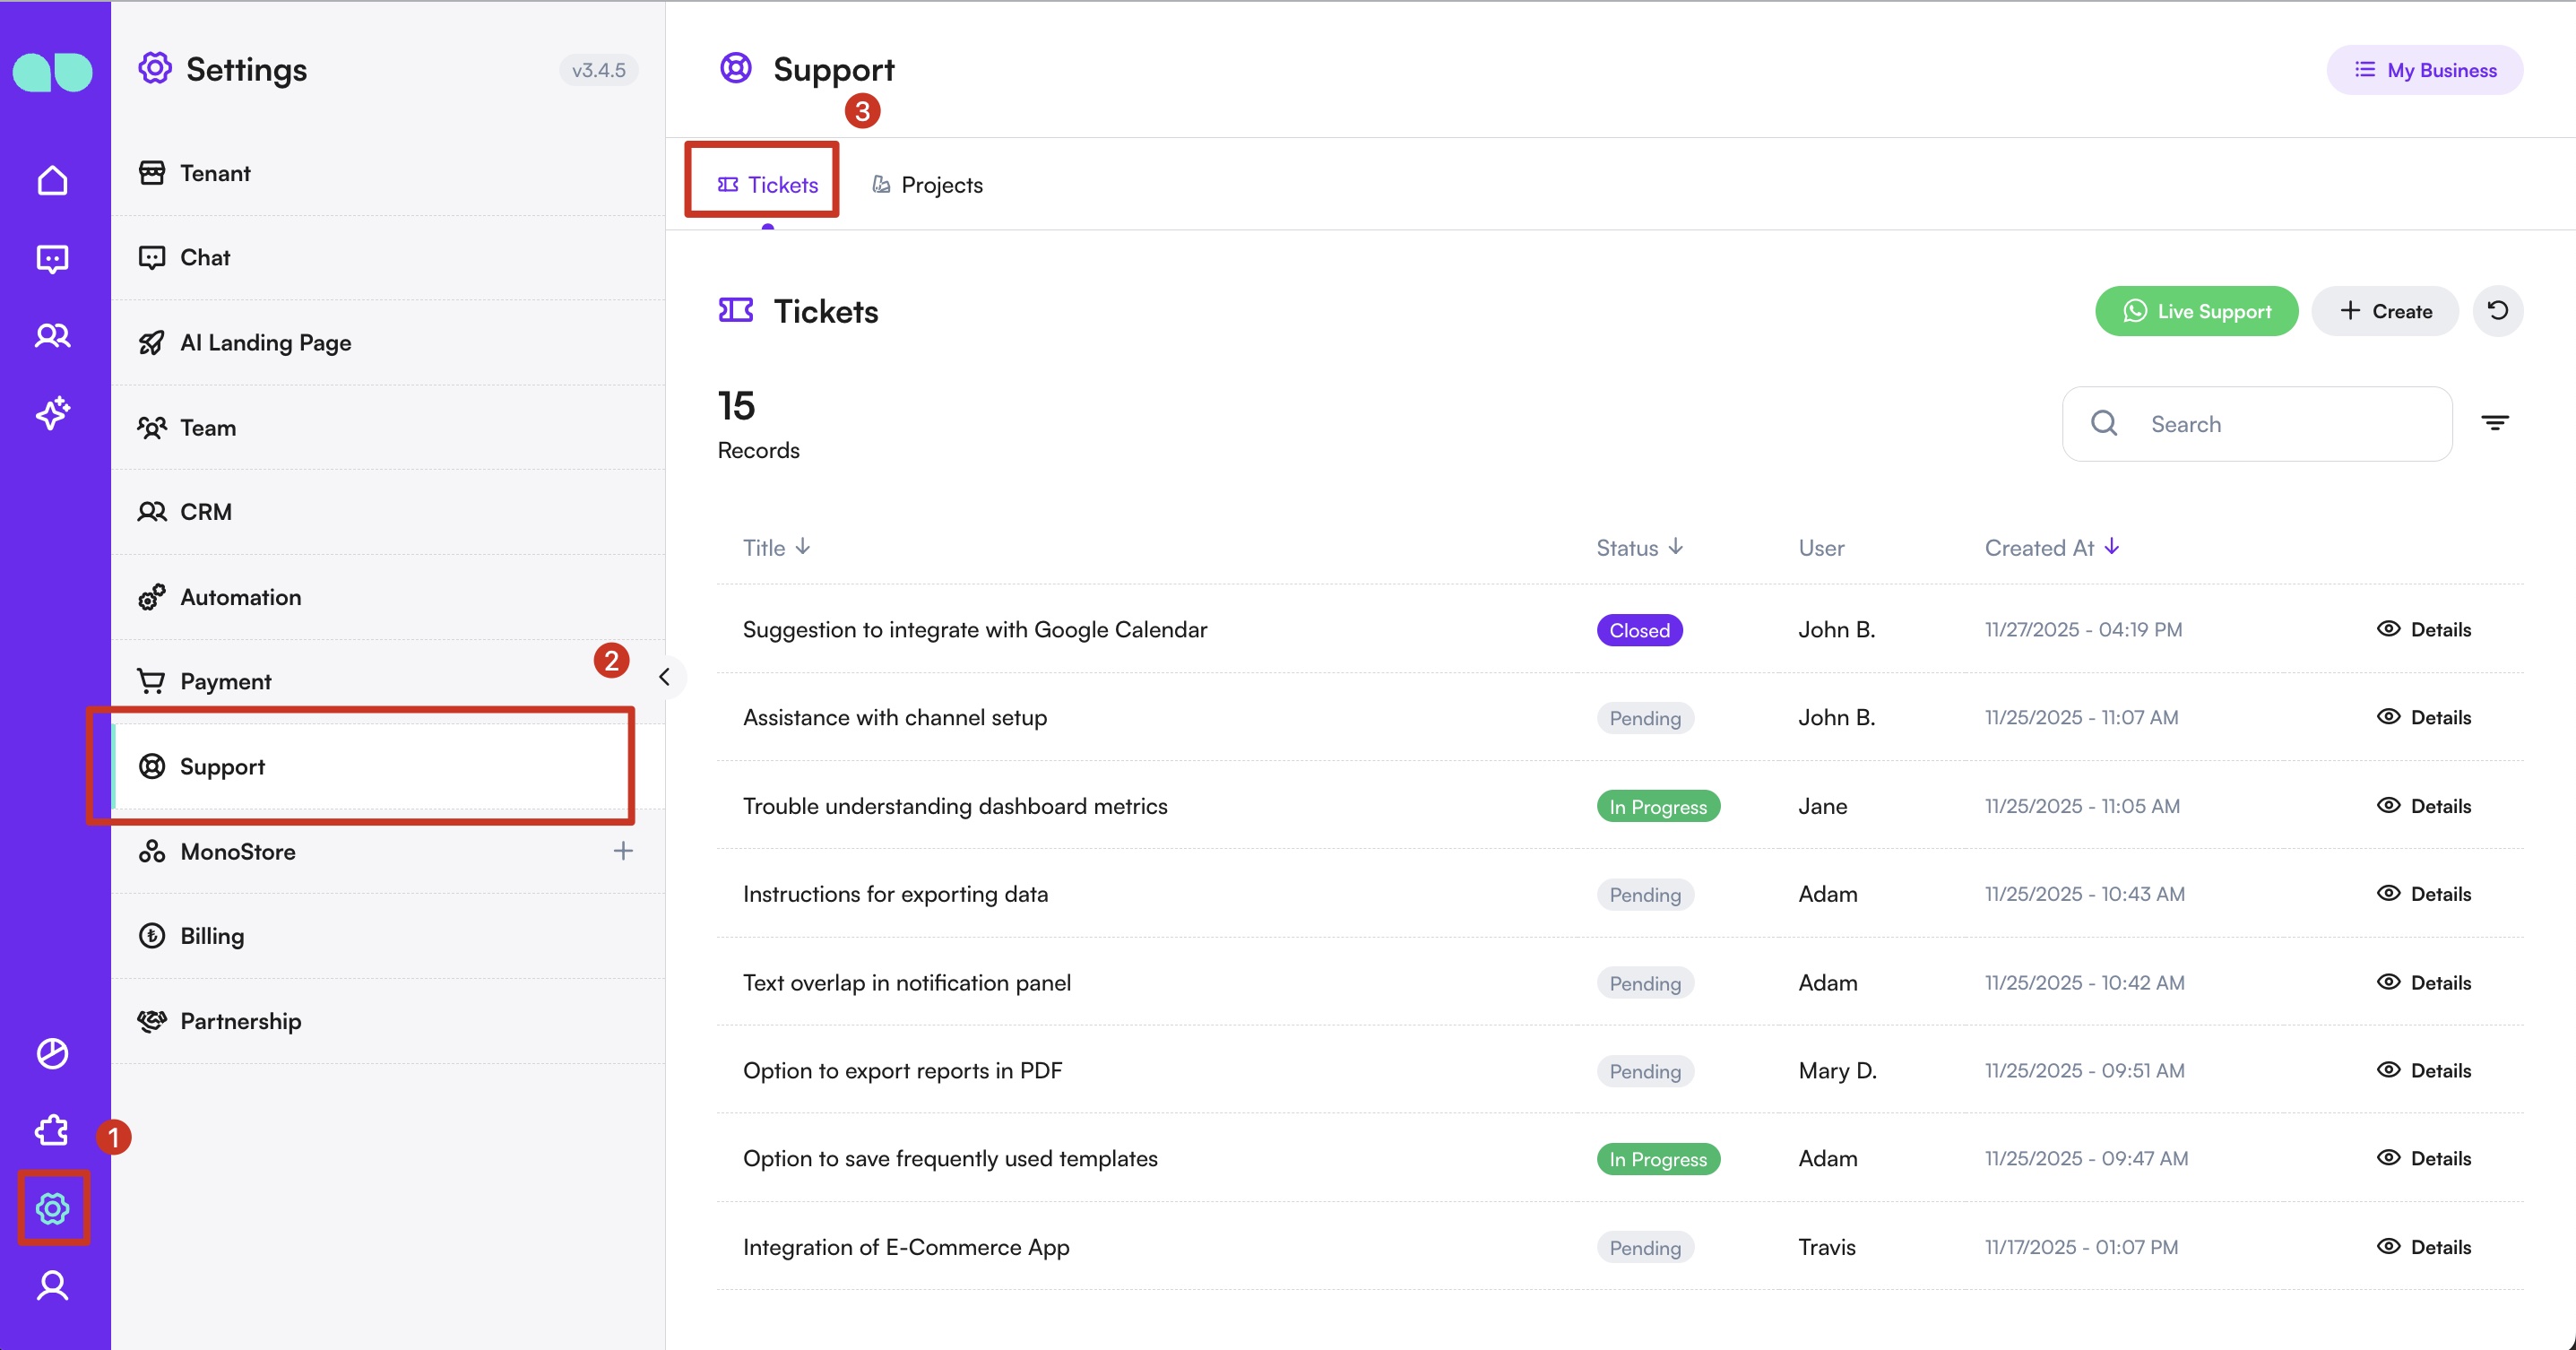Open the chat icon in purple sidebar

pos(52,259)
